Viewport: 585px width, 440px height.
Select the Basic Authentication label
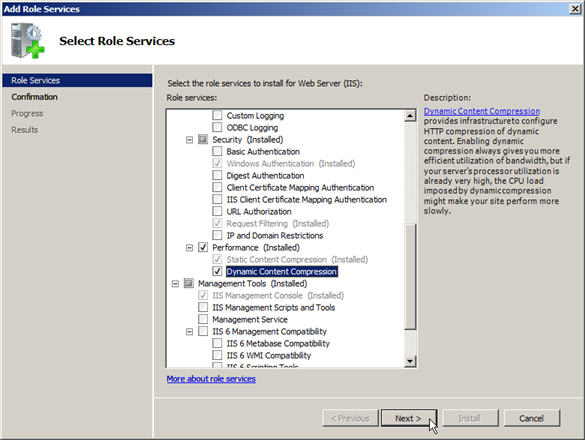coord(263,152)
